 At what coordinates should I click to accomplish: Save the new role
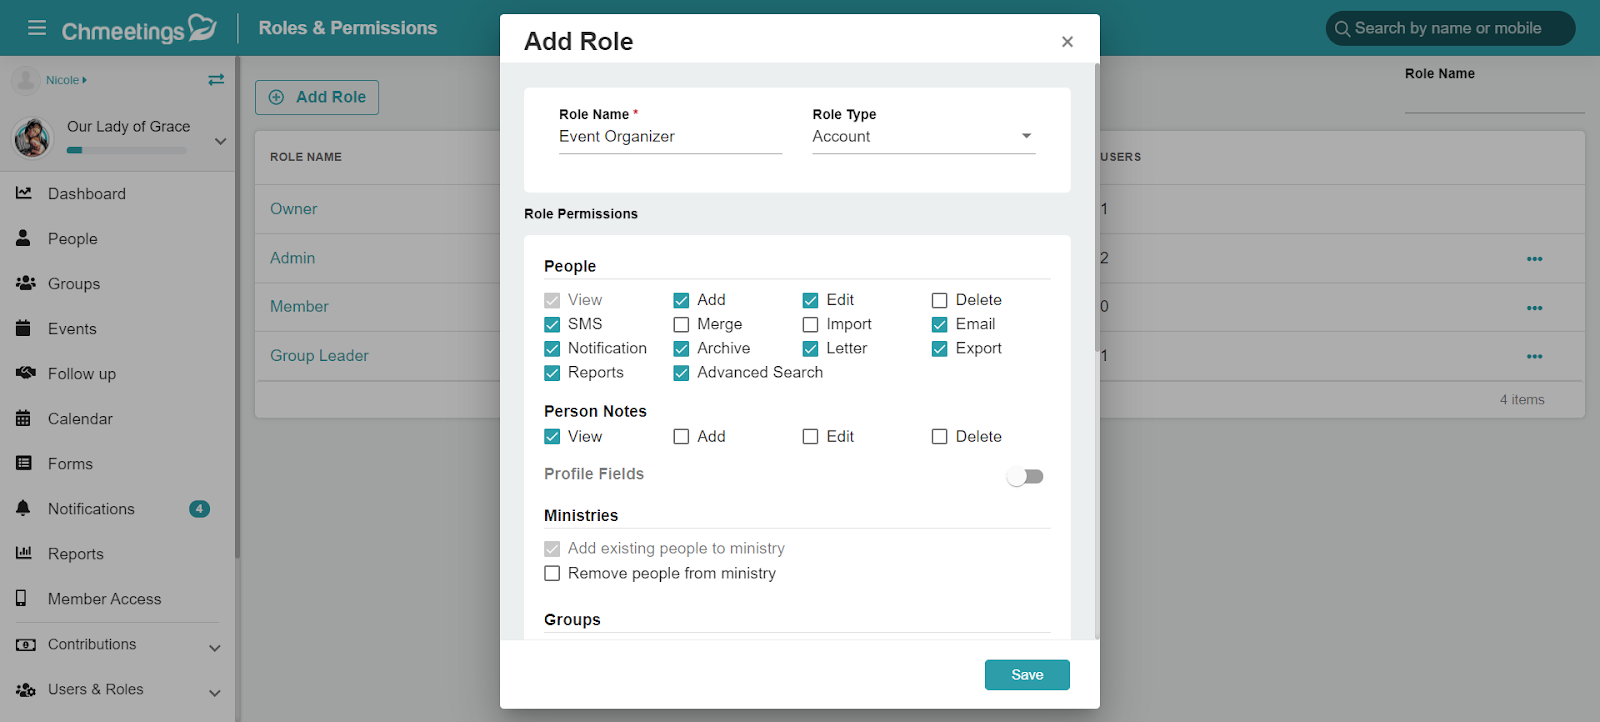click(x=1027, y=675)
